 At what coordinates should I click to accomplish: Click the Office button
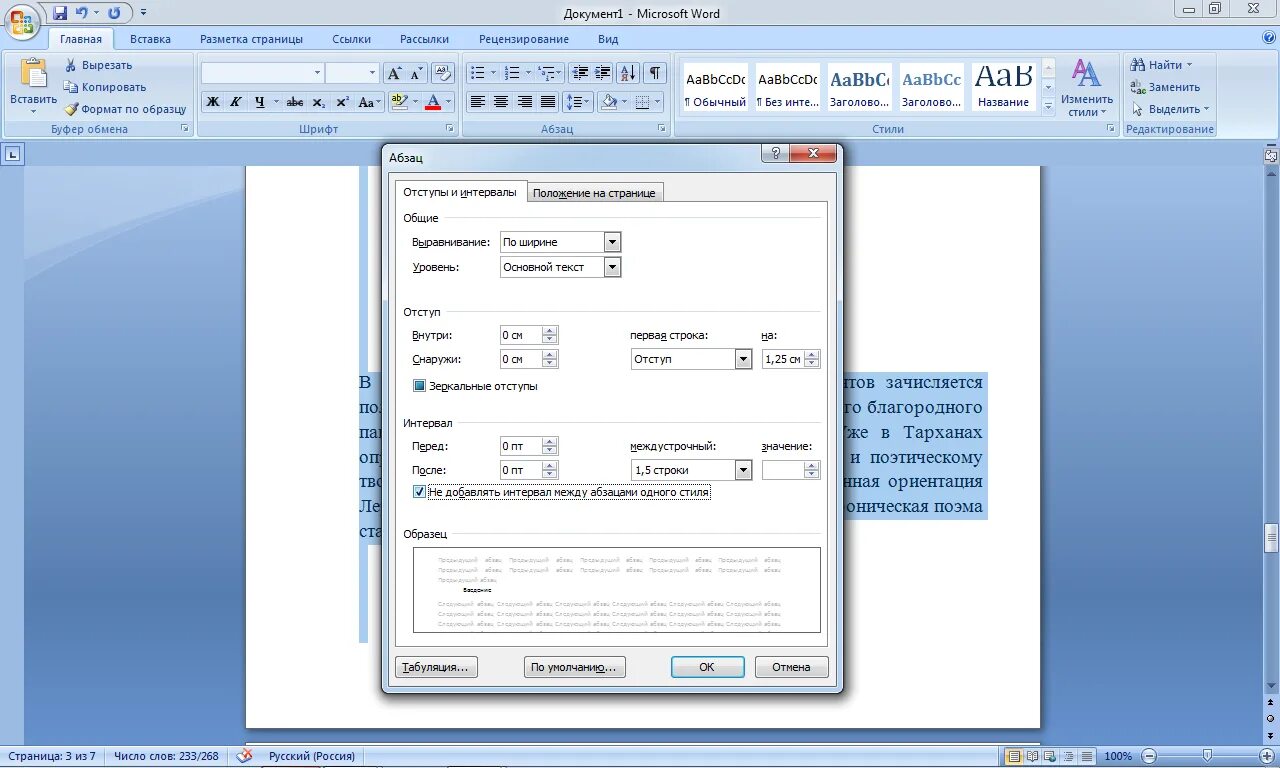click(x=21, y=21)
